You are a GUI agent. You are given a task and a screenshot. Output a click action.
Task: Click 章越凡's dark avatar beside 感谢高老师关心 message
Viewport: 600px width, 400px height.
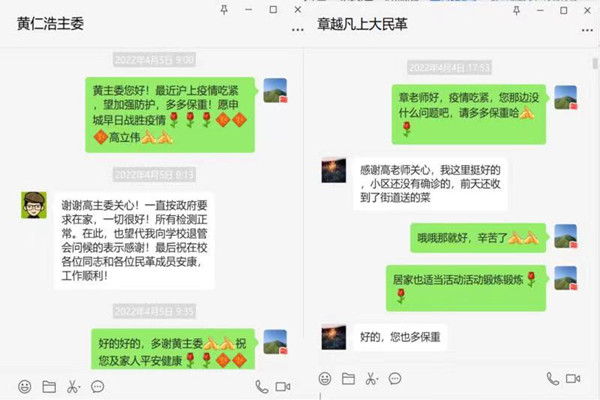(x=334, y=170)
